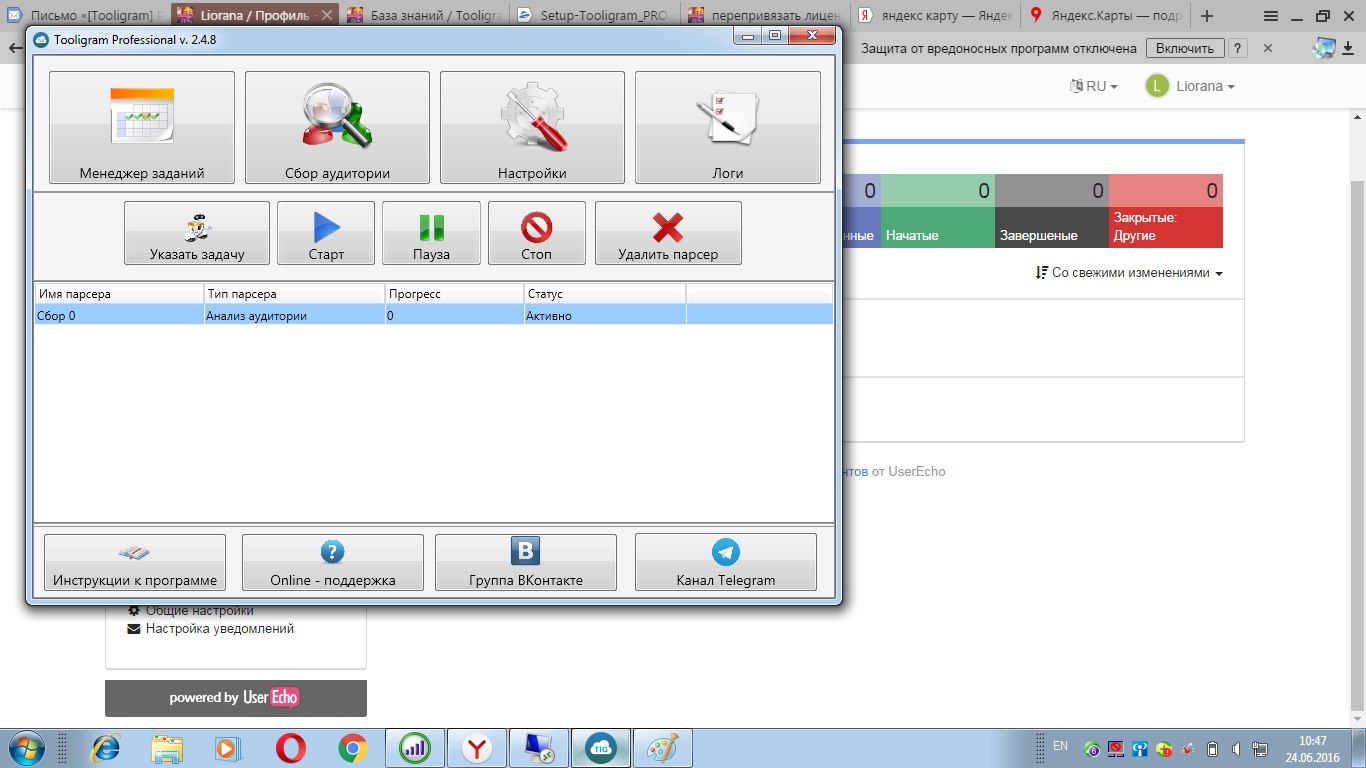1366x768 pixels.
Task: Click powered by UserEcho banner
Action: click(236, 698)
